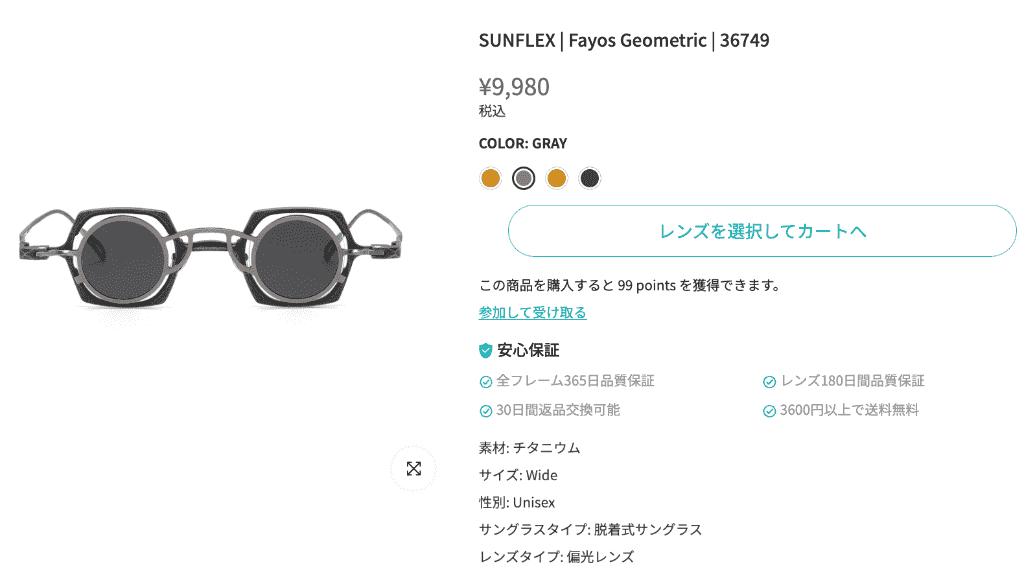Click checkmark icon next to レンズ180日間品質保証

(x=770, y=381)
